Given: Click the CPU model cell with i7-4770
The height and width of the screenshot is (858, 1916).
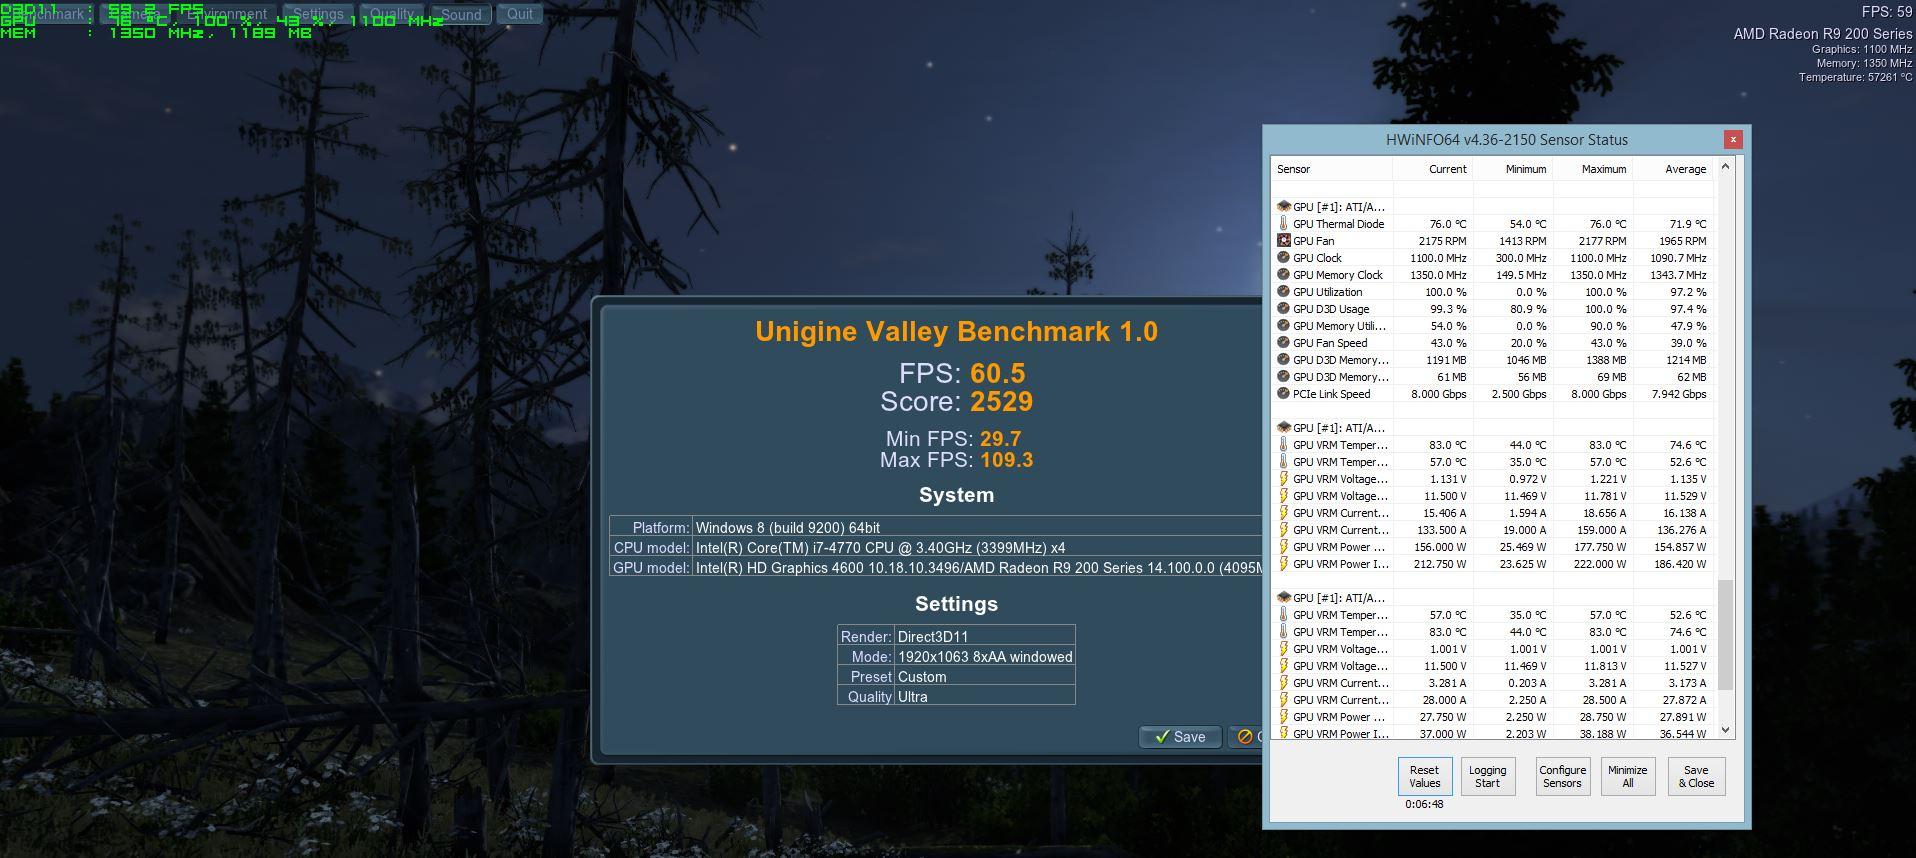Looking at the screenshot, I should coord(977,548).
